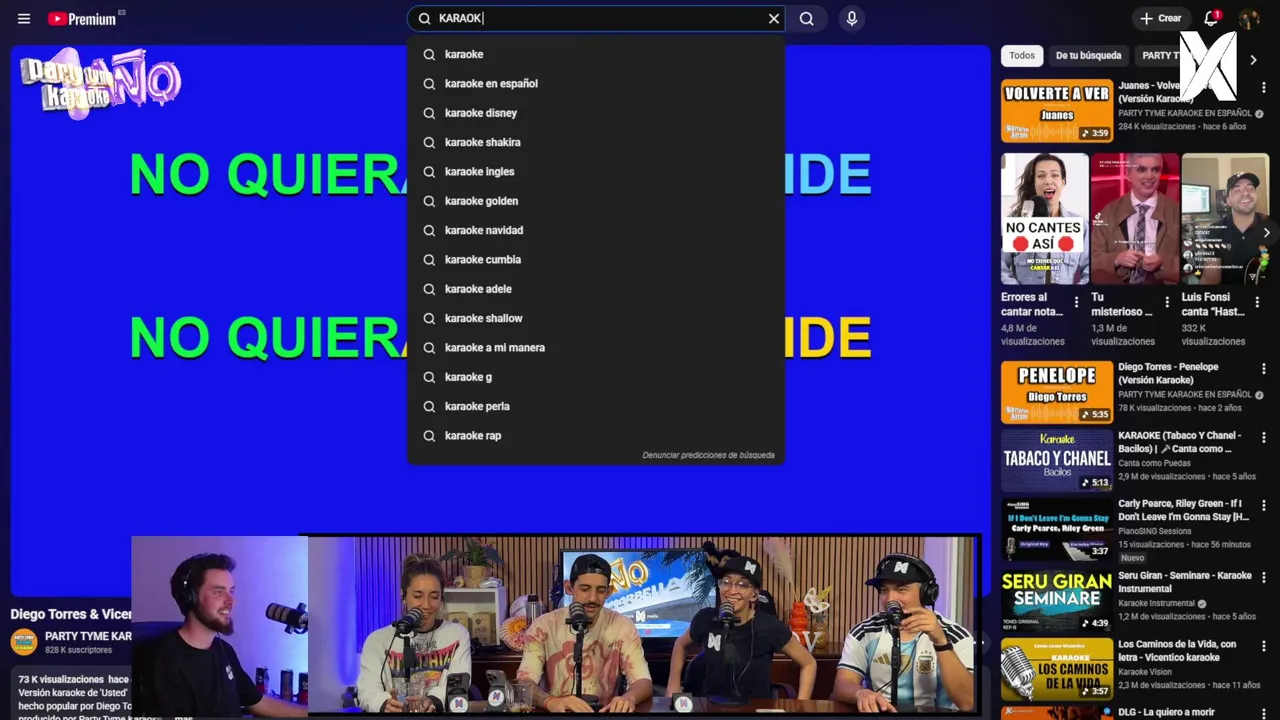
Task: Open the Carly Pearce, Riley Green thumbnail
Action: (x=1057, y=529)
